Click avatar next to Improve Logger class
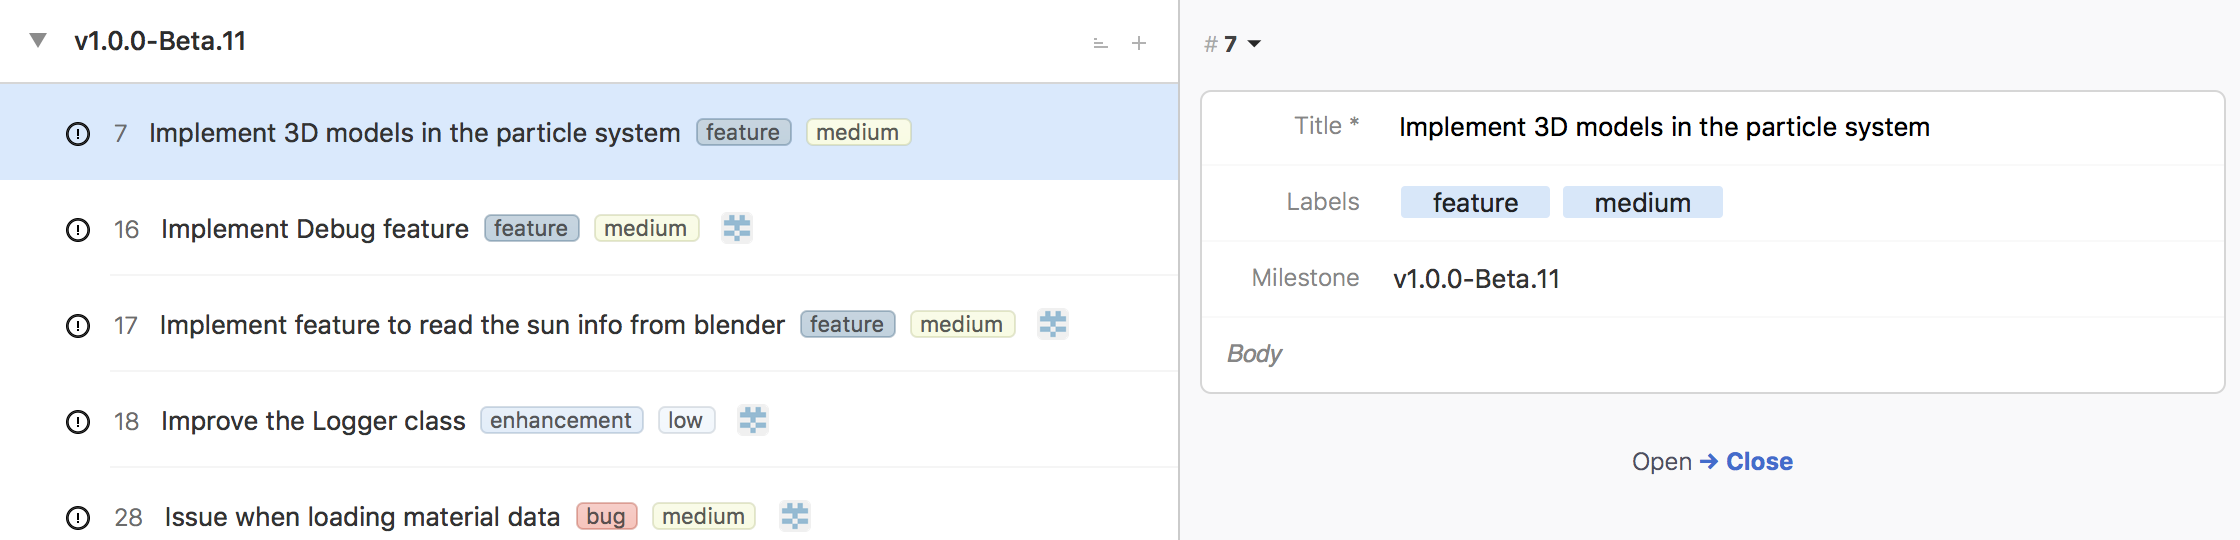The image size is (2240, 540). (753, 420)
